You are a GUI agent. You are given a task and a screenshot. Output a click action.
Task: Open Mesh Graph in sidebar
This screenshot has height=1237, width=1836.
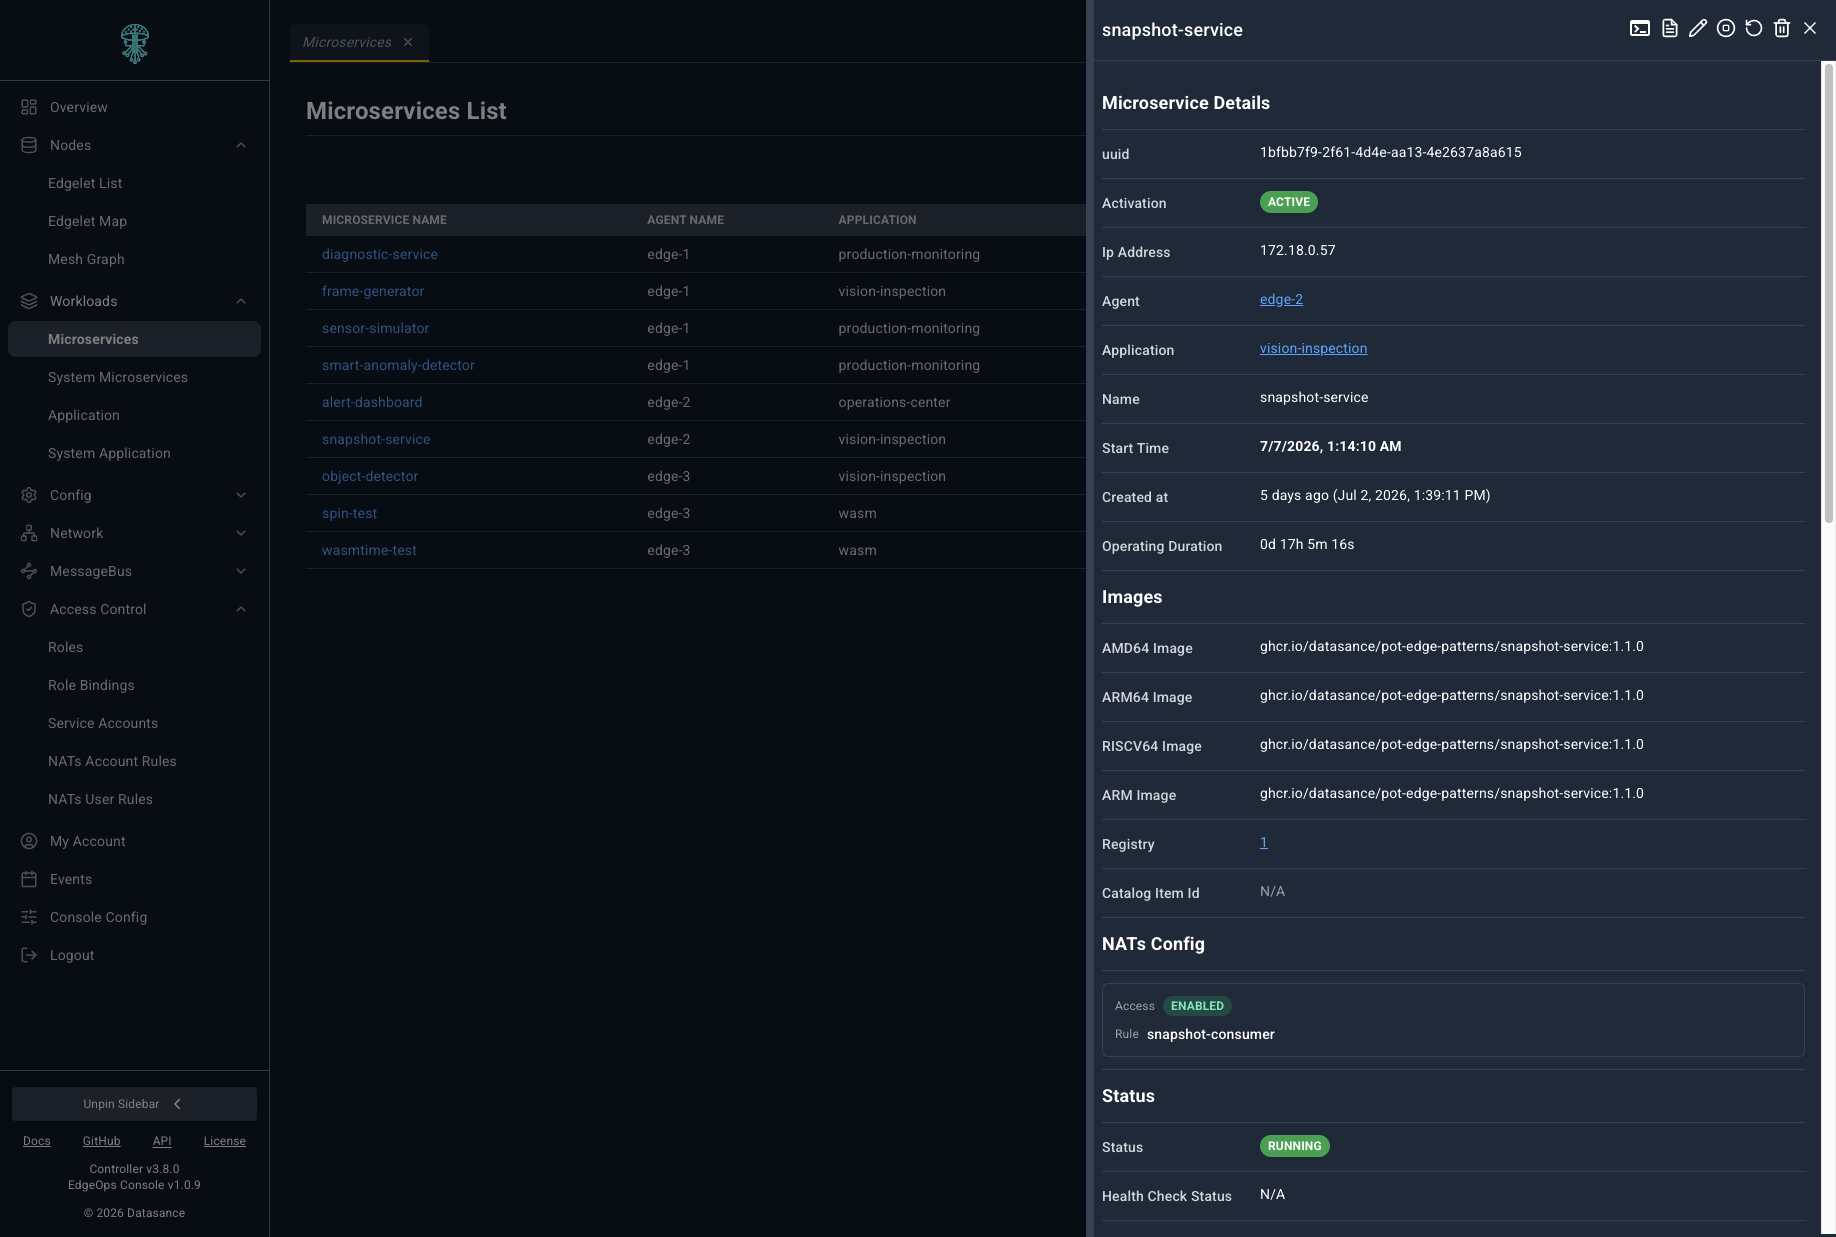[x=86, y=259]
